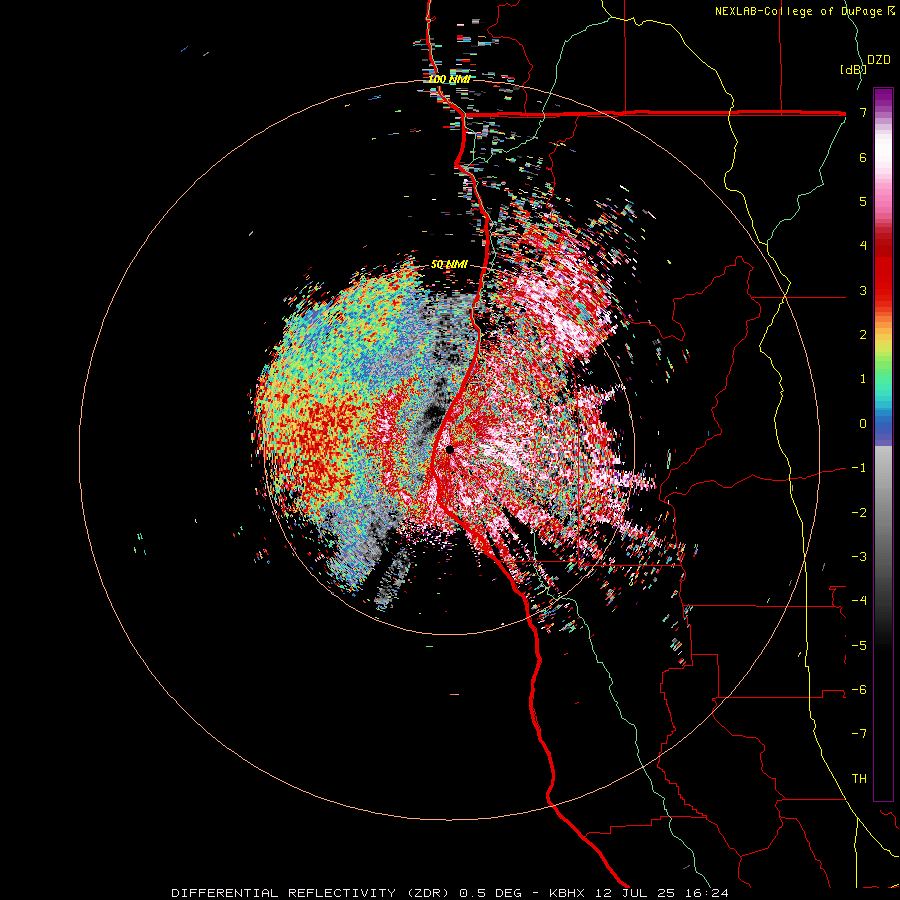
Task: Click the 1 value on the color scale
Action: (863, 379)
